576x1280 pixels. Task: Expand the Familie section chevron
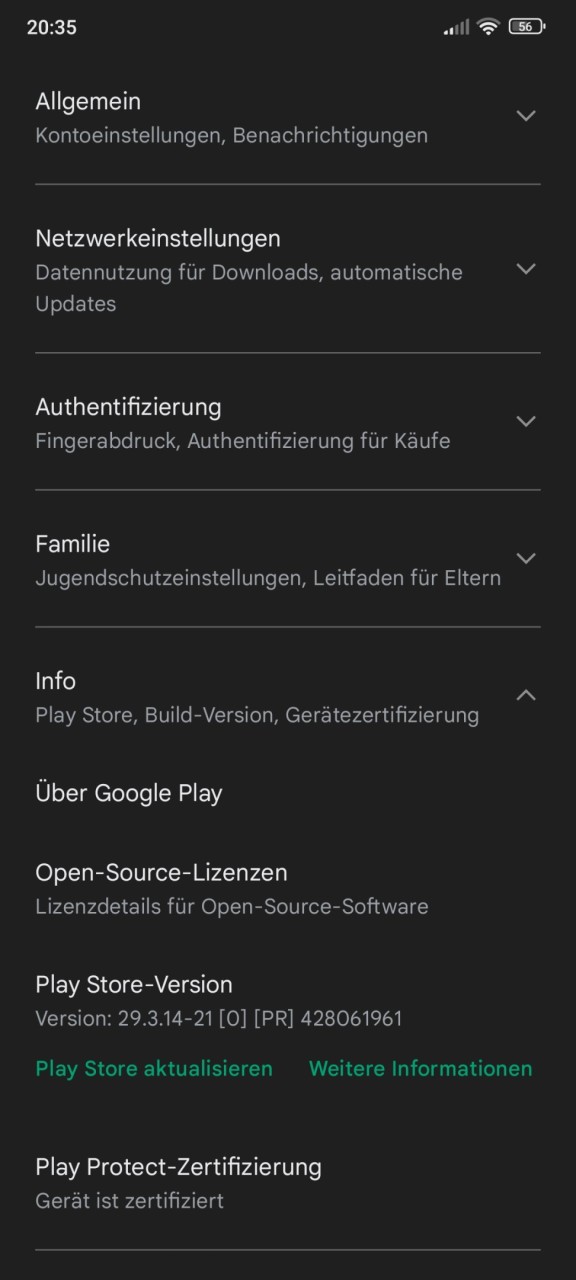click(526, 558)
